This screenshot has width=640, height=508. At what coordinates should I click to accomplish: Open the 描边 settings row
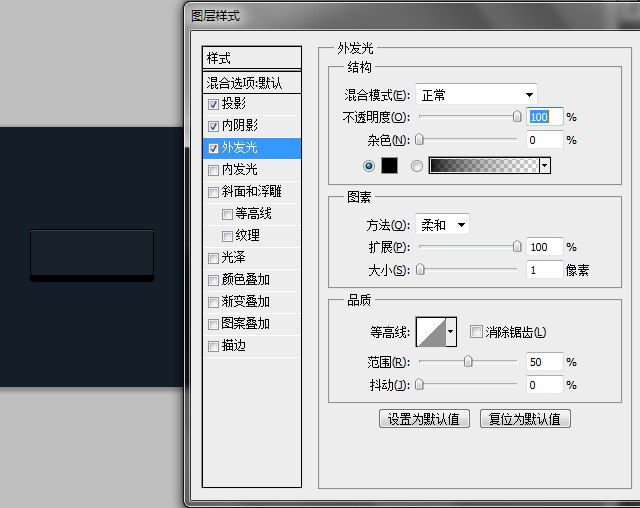coord(252,346)
